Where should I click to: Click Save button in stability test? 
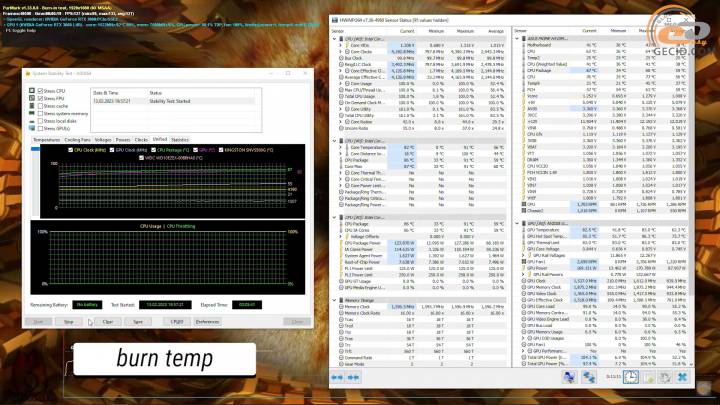point(138,321)
